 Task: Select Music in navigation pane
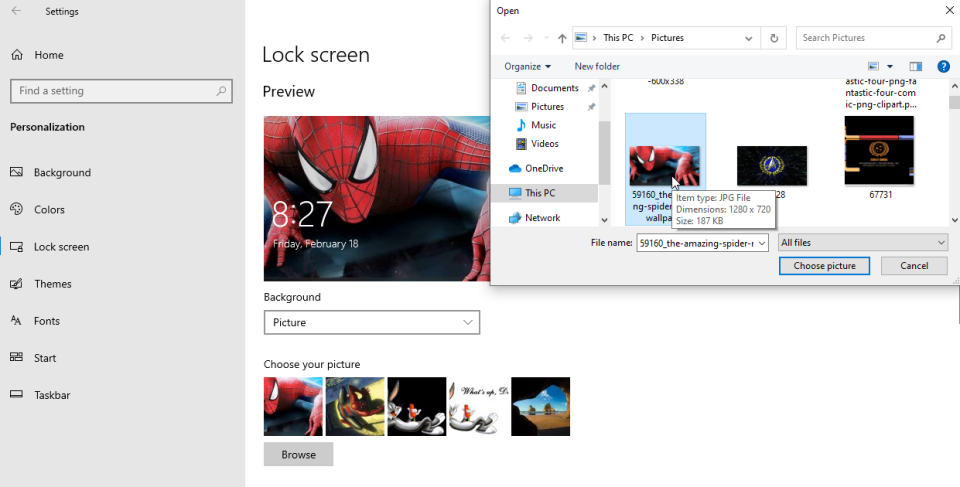(x=536, y=125)
